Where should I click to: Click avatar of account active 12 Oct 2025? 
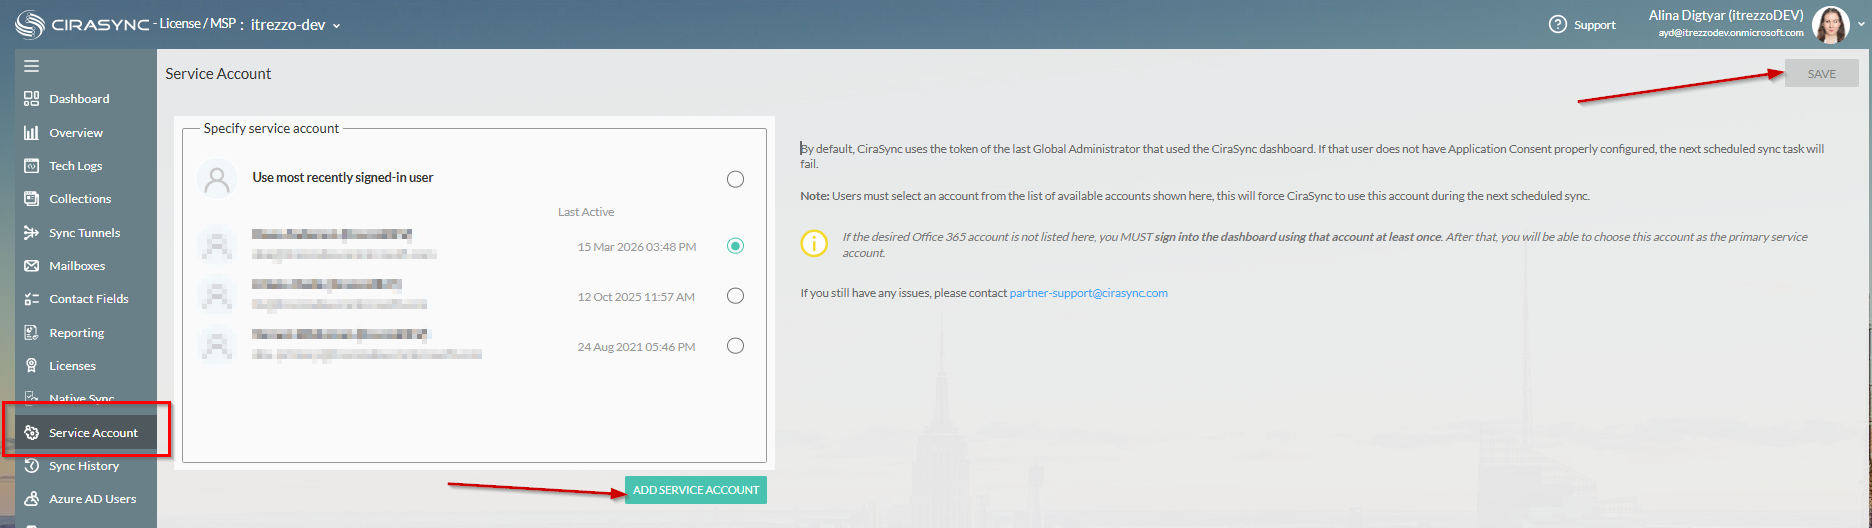click(x=217, y=294)
